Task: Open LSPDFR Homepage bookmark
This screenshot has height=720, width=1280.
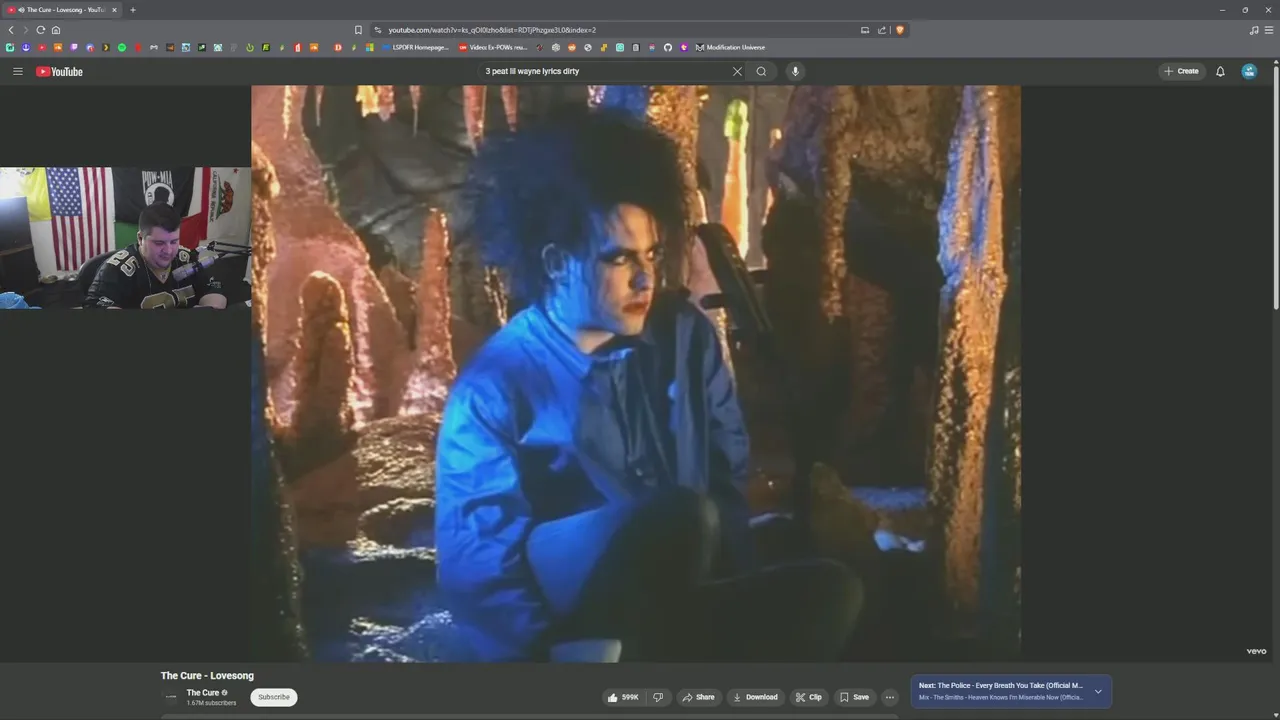Action: coord(415,47)
